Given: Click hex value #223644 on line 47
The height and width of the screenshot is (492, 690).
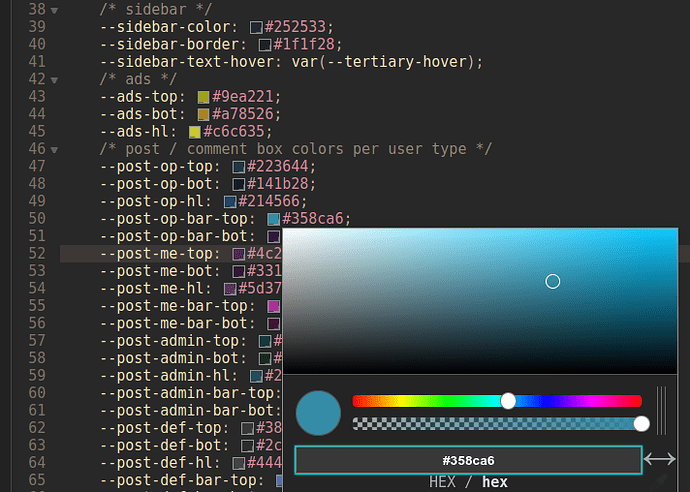Looking at the screenshot, I should click(x=277, y=166).
